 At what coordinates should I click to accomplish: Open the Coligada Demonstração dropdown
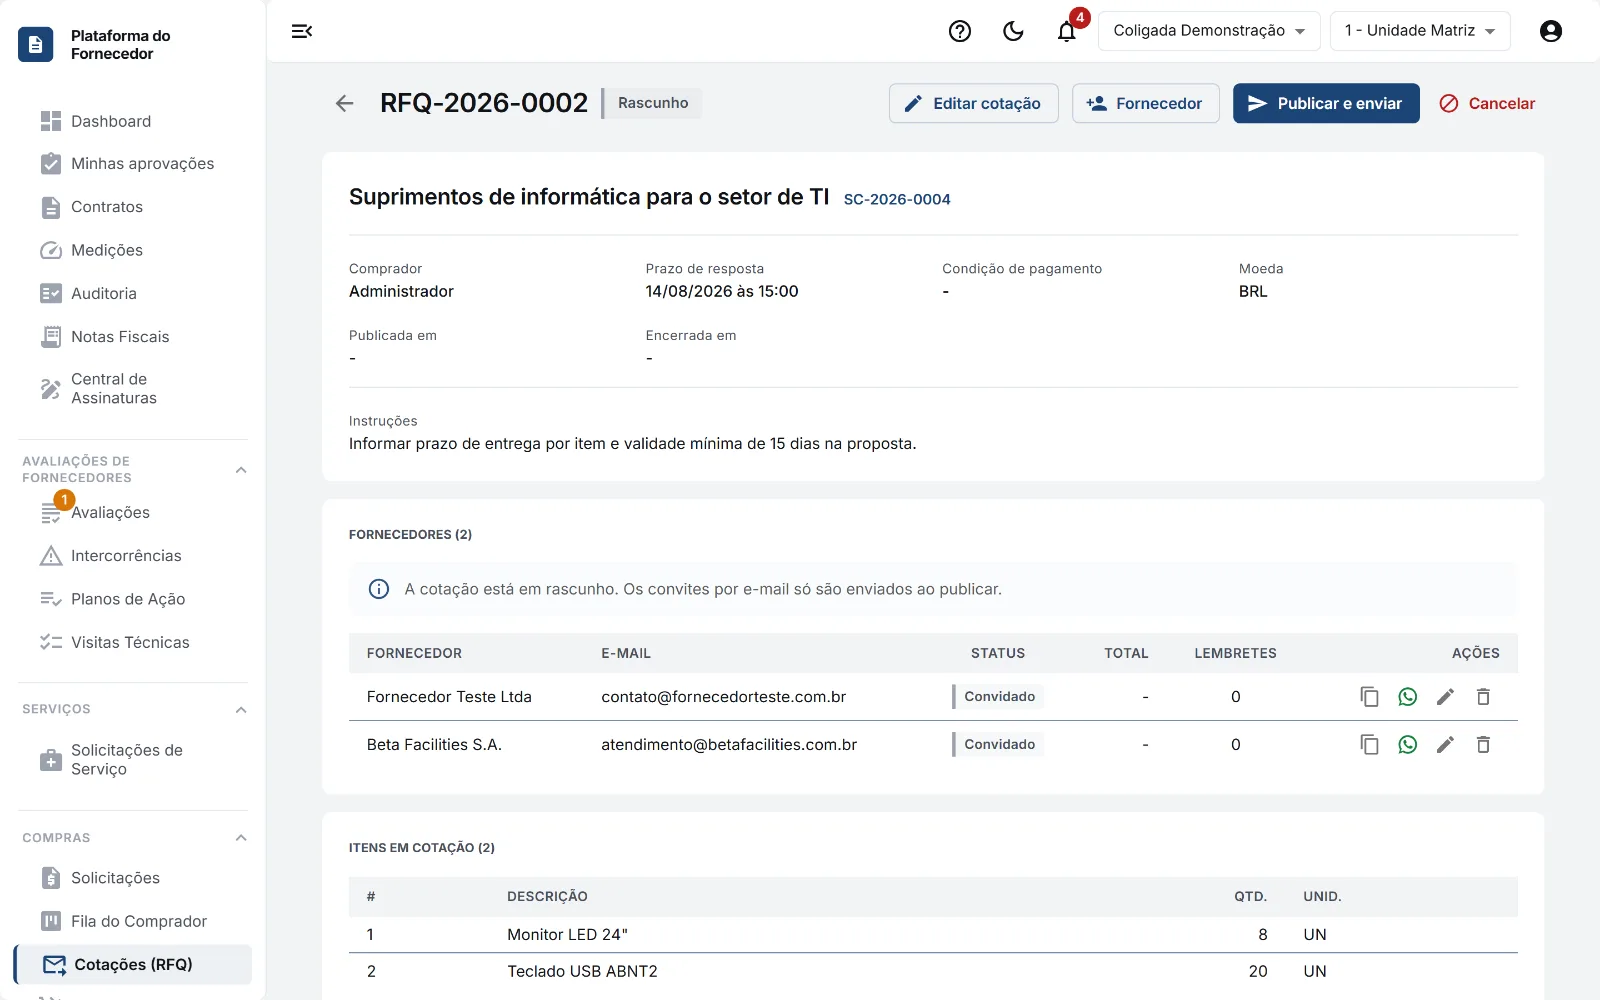tap(1209, 31)
